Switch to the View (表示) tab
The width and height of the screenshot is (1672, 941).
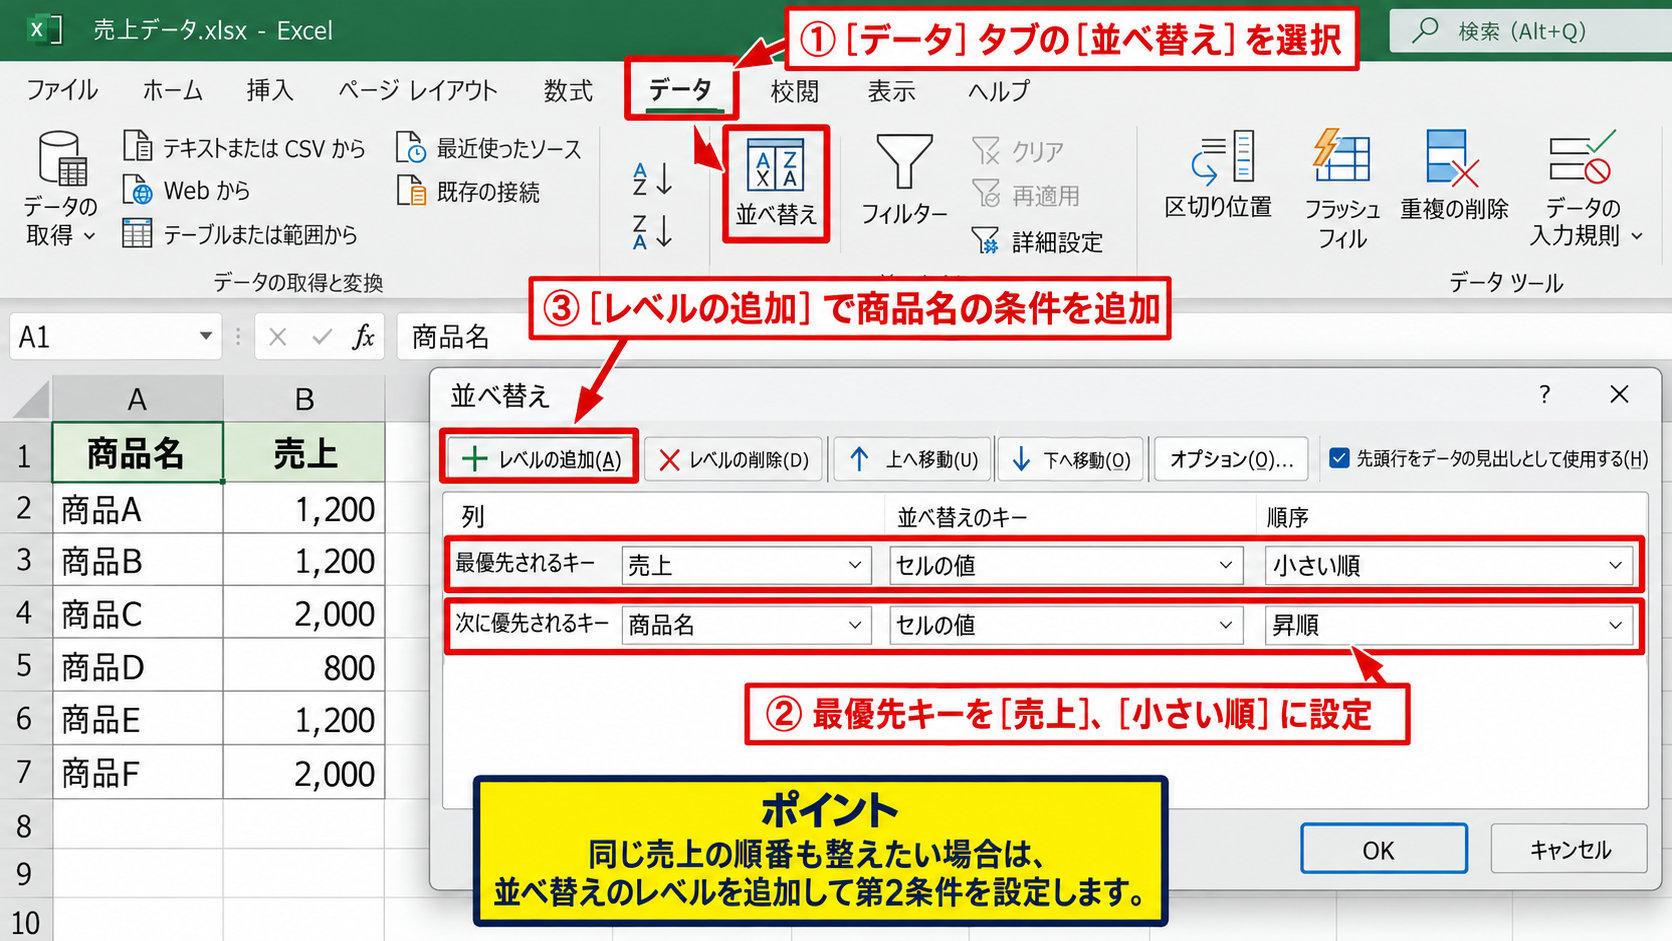(891, 90)
